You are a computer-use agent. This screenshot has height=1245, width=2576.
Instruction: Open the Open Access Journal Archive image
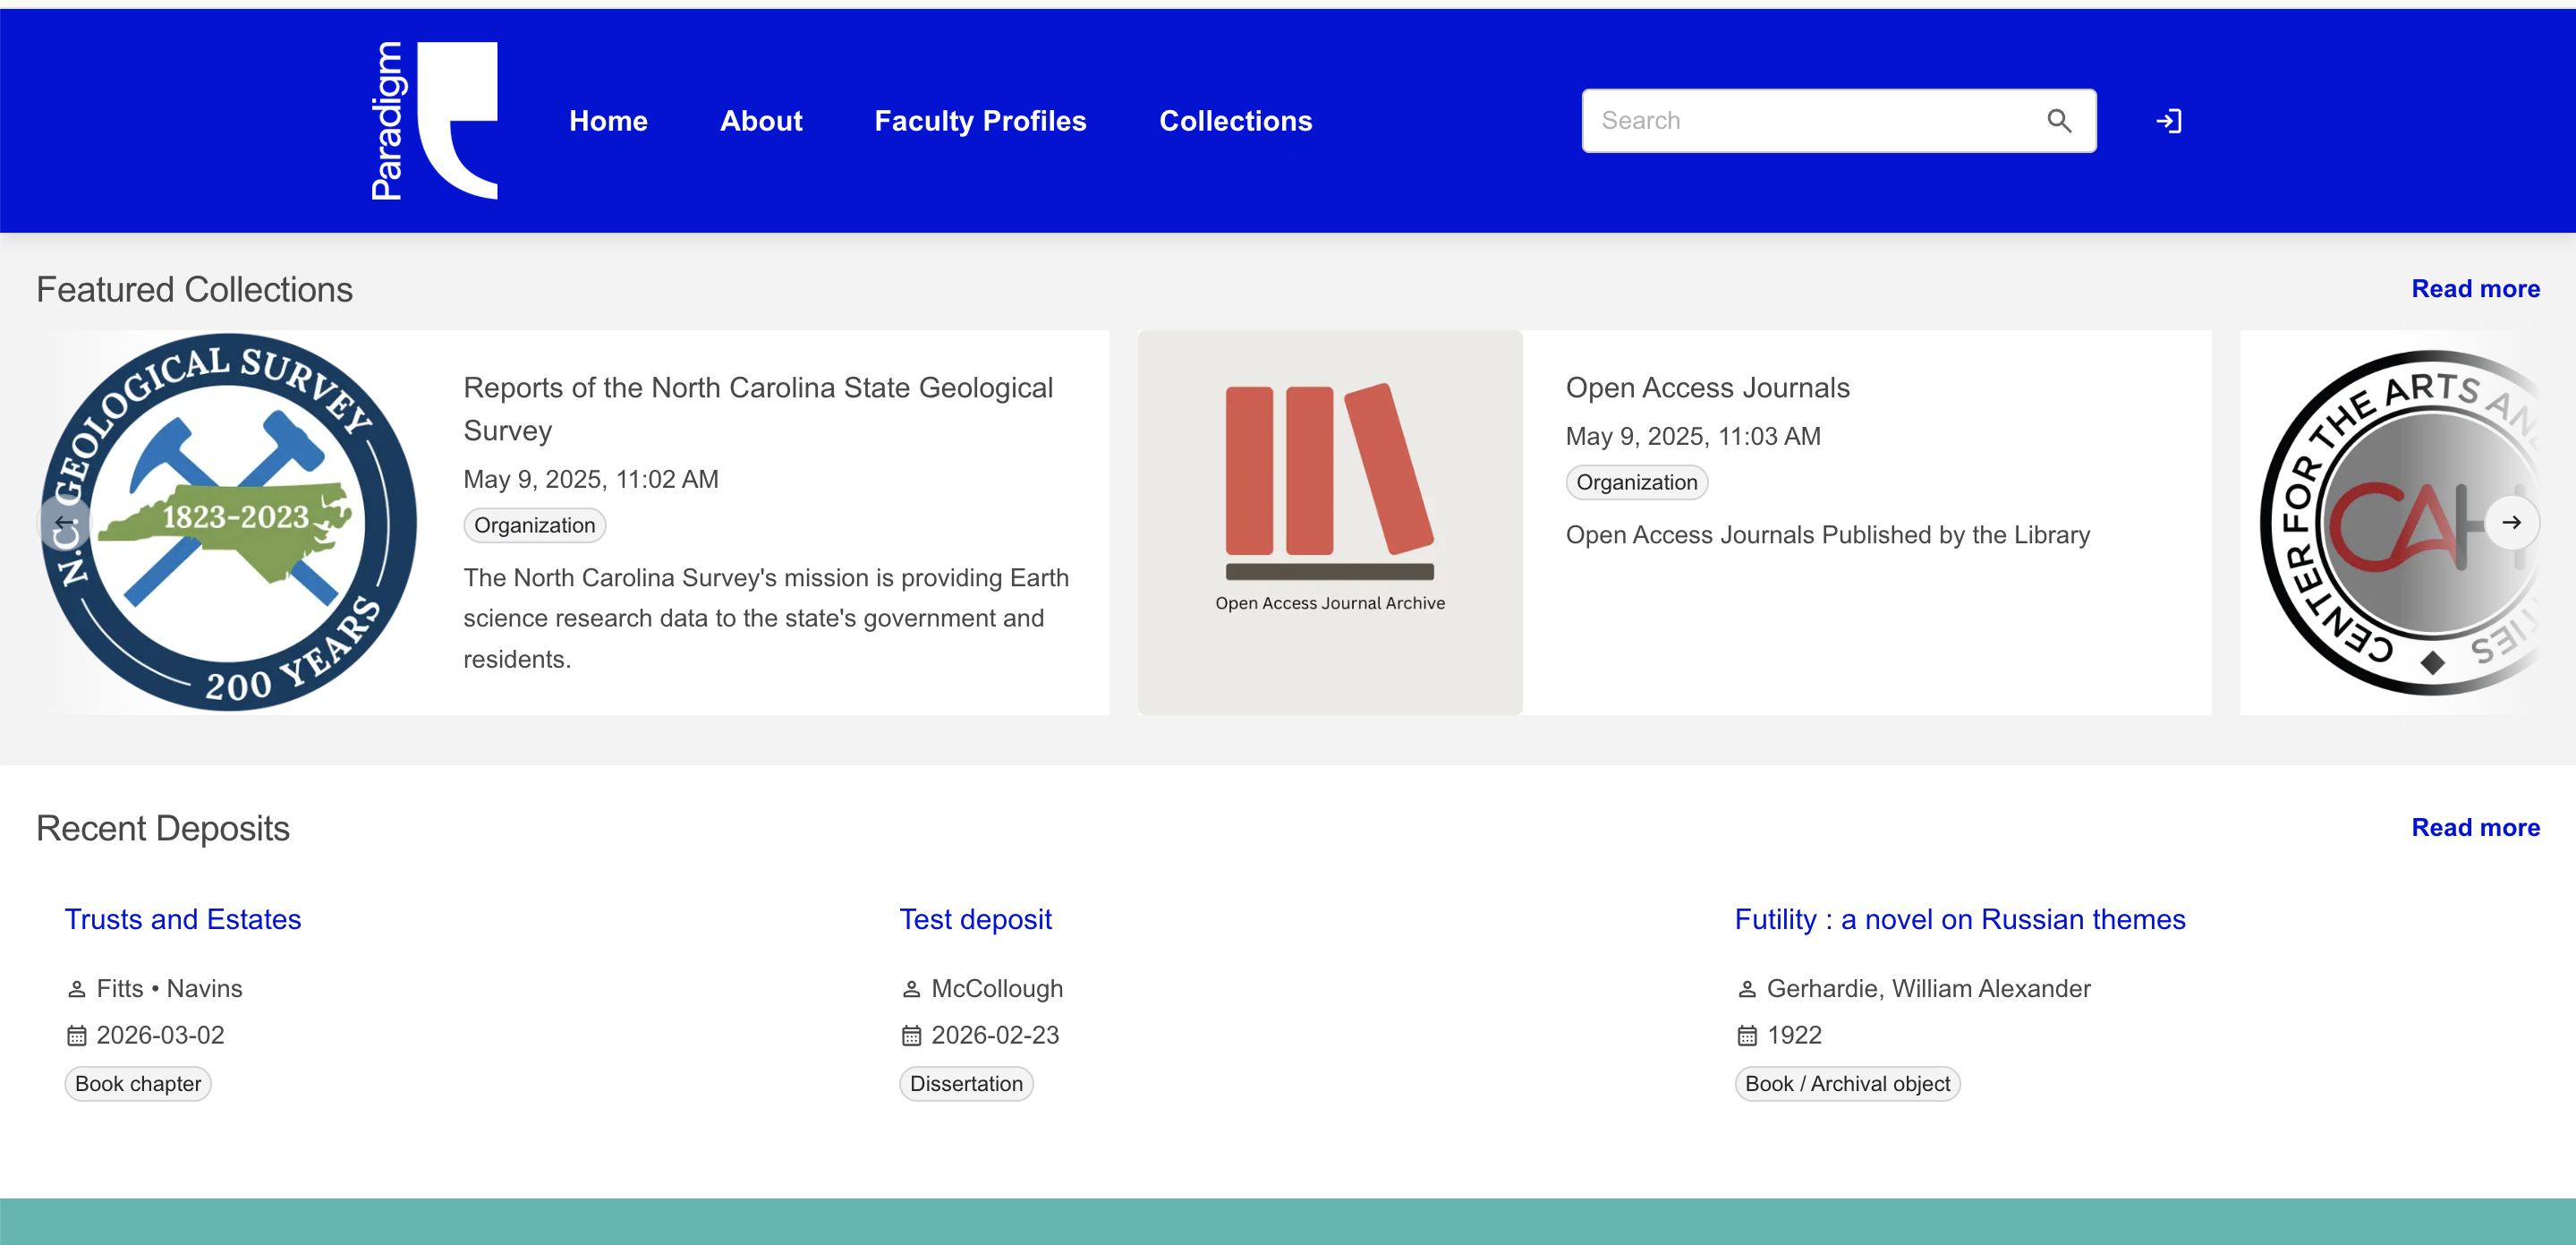(x=1329, y=522)
